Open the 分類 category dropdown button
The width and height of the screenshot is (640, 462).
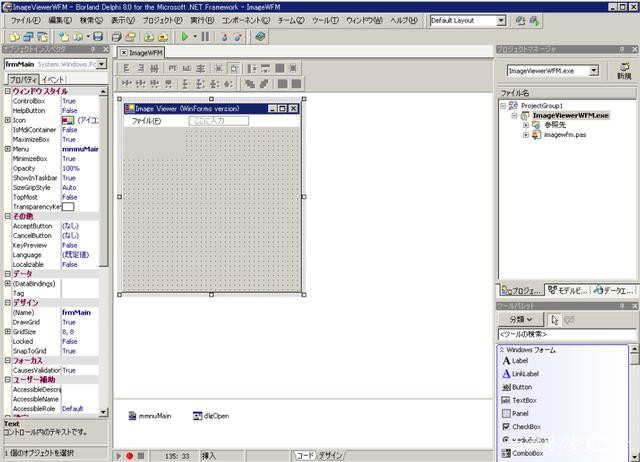521,320
